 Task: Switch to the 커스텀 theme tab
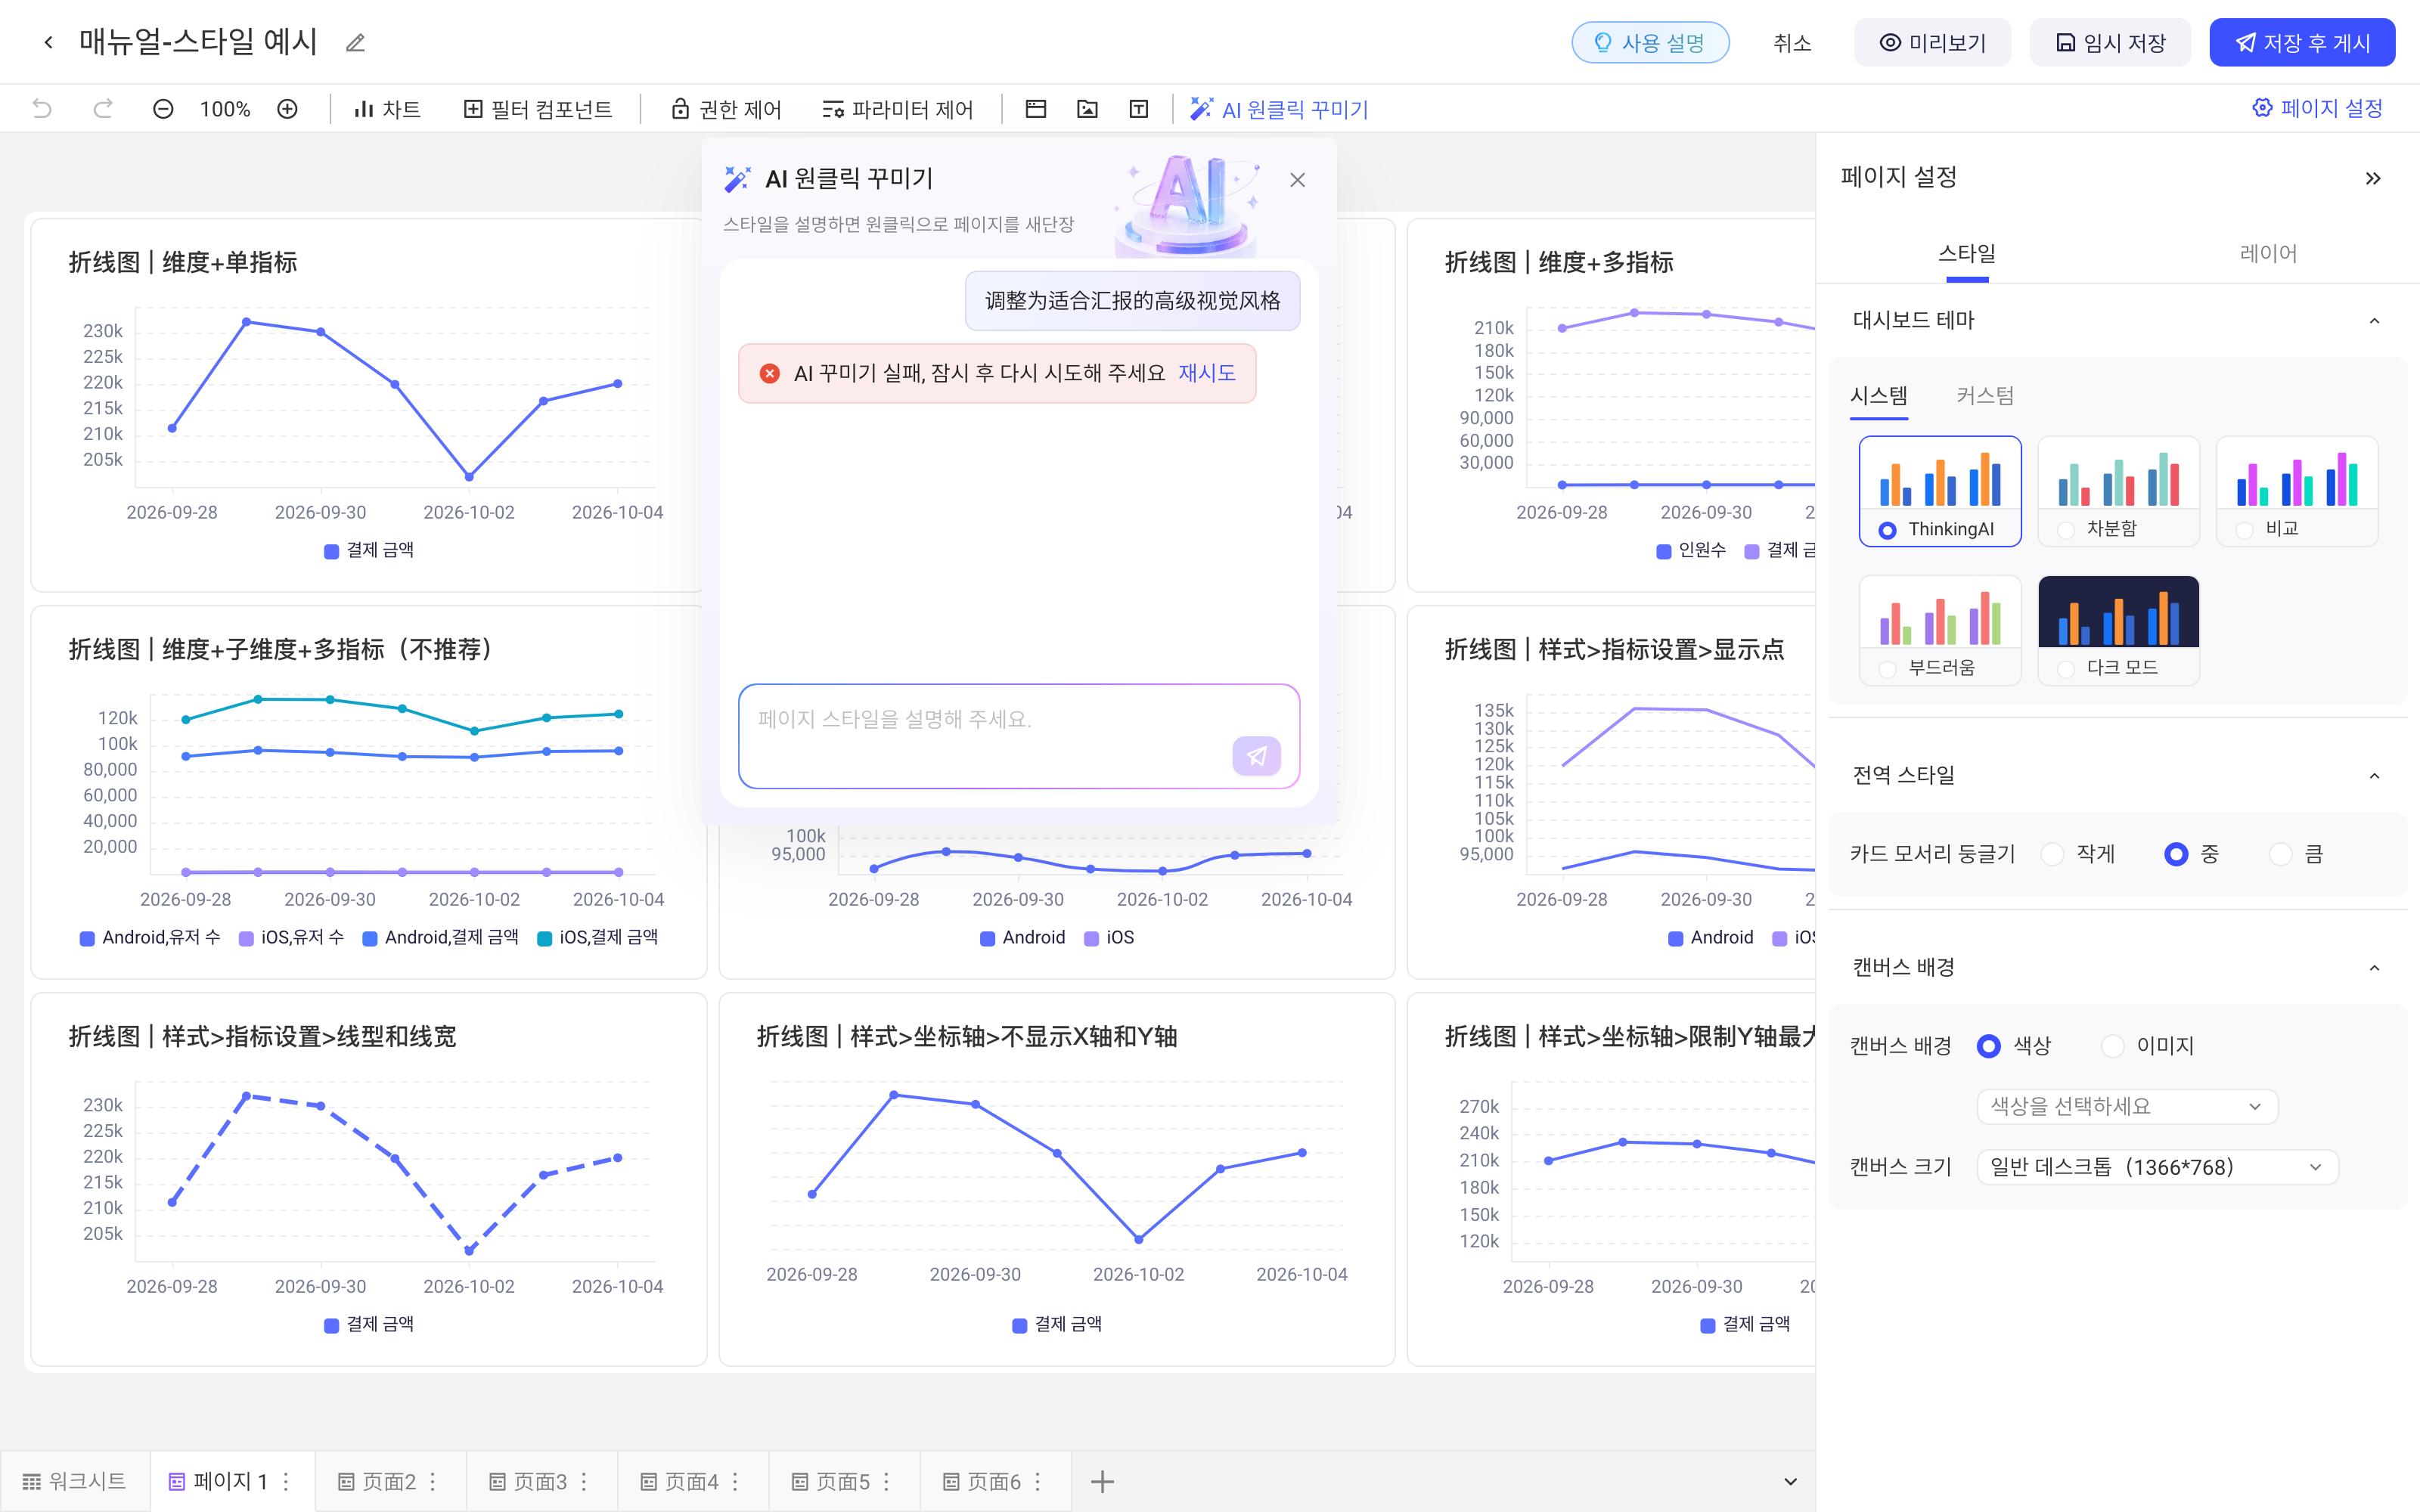tap(1985, 395)
